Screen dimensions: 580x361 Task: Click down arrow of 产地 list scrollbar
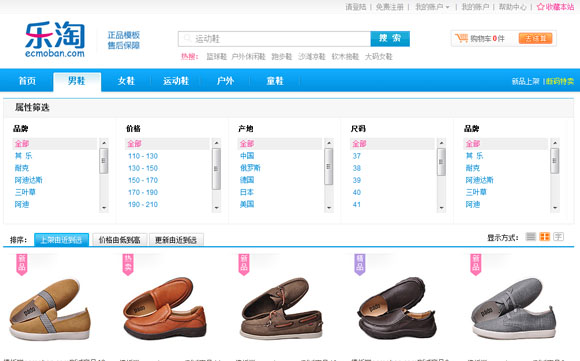pyautogui.click(x=329, y=208)
